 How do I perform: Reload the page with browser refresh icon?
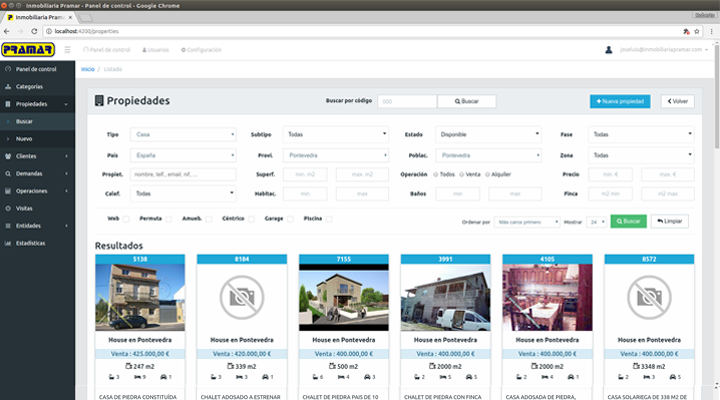coord(34,31)
